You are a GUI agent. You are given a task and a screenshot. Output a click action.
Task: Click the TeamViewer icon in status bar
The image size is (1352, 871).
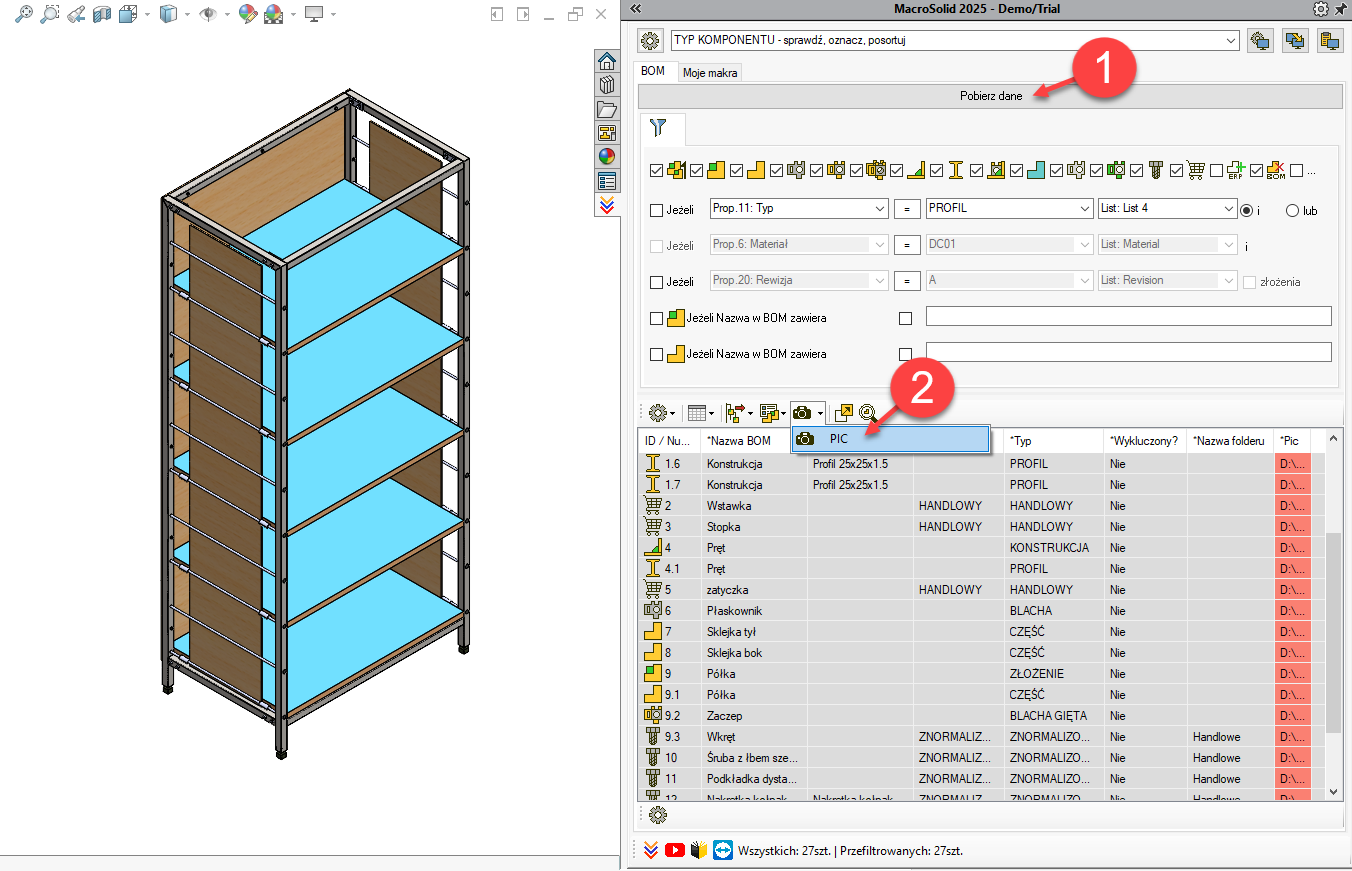pos(723,850)
